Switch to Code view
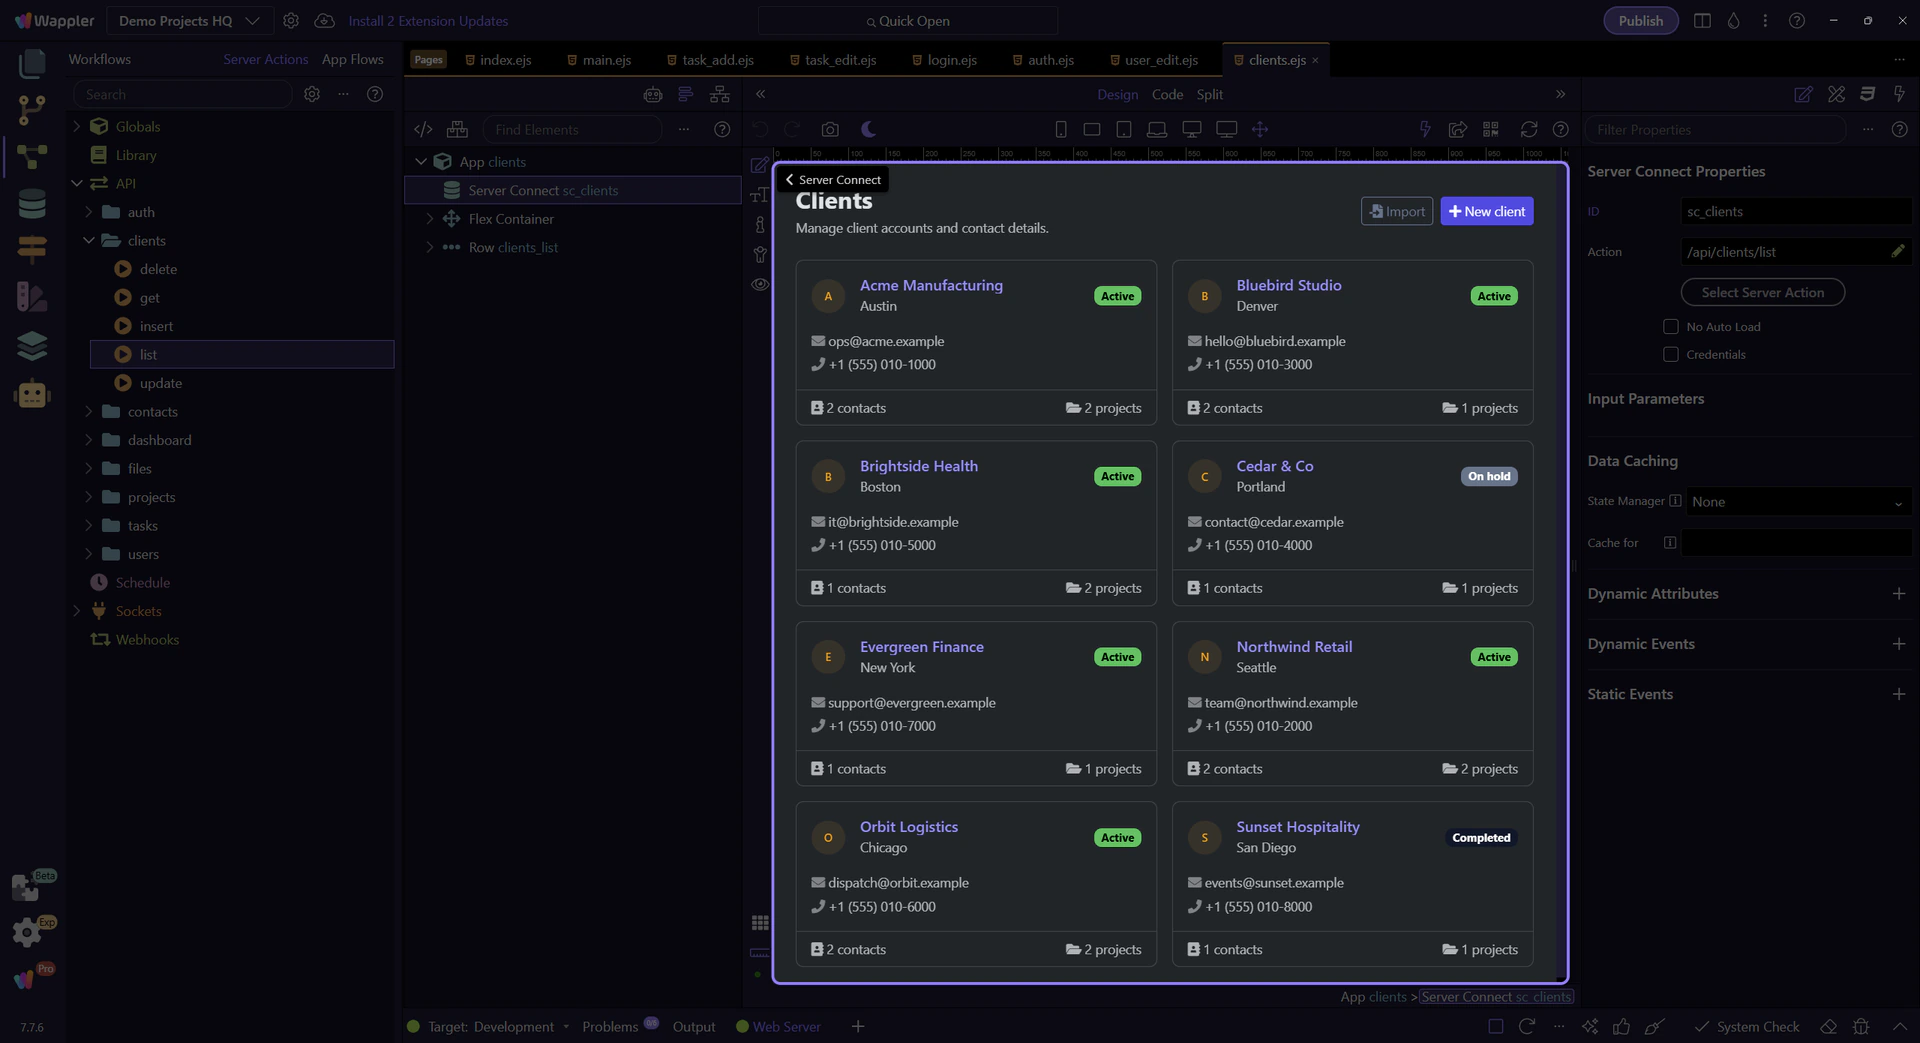 click(1167, 95)
